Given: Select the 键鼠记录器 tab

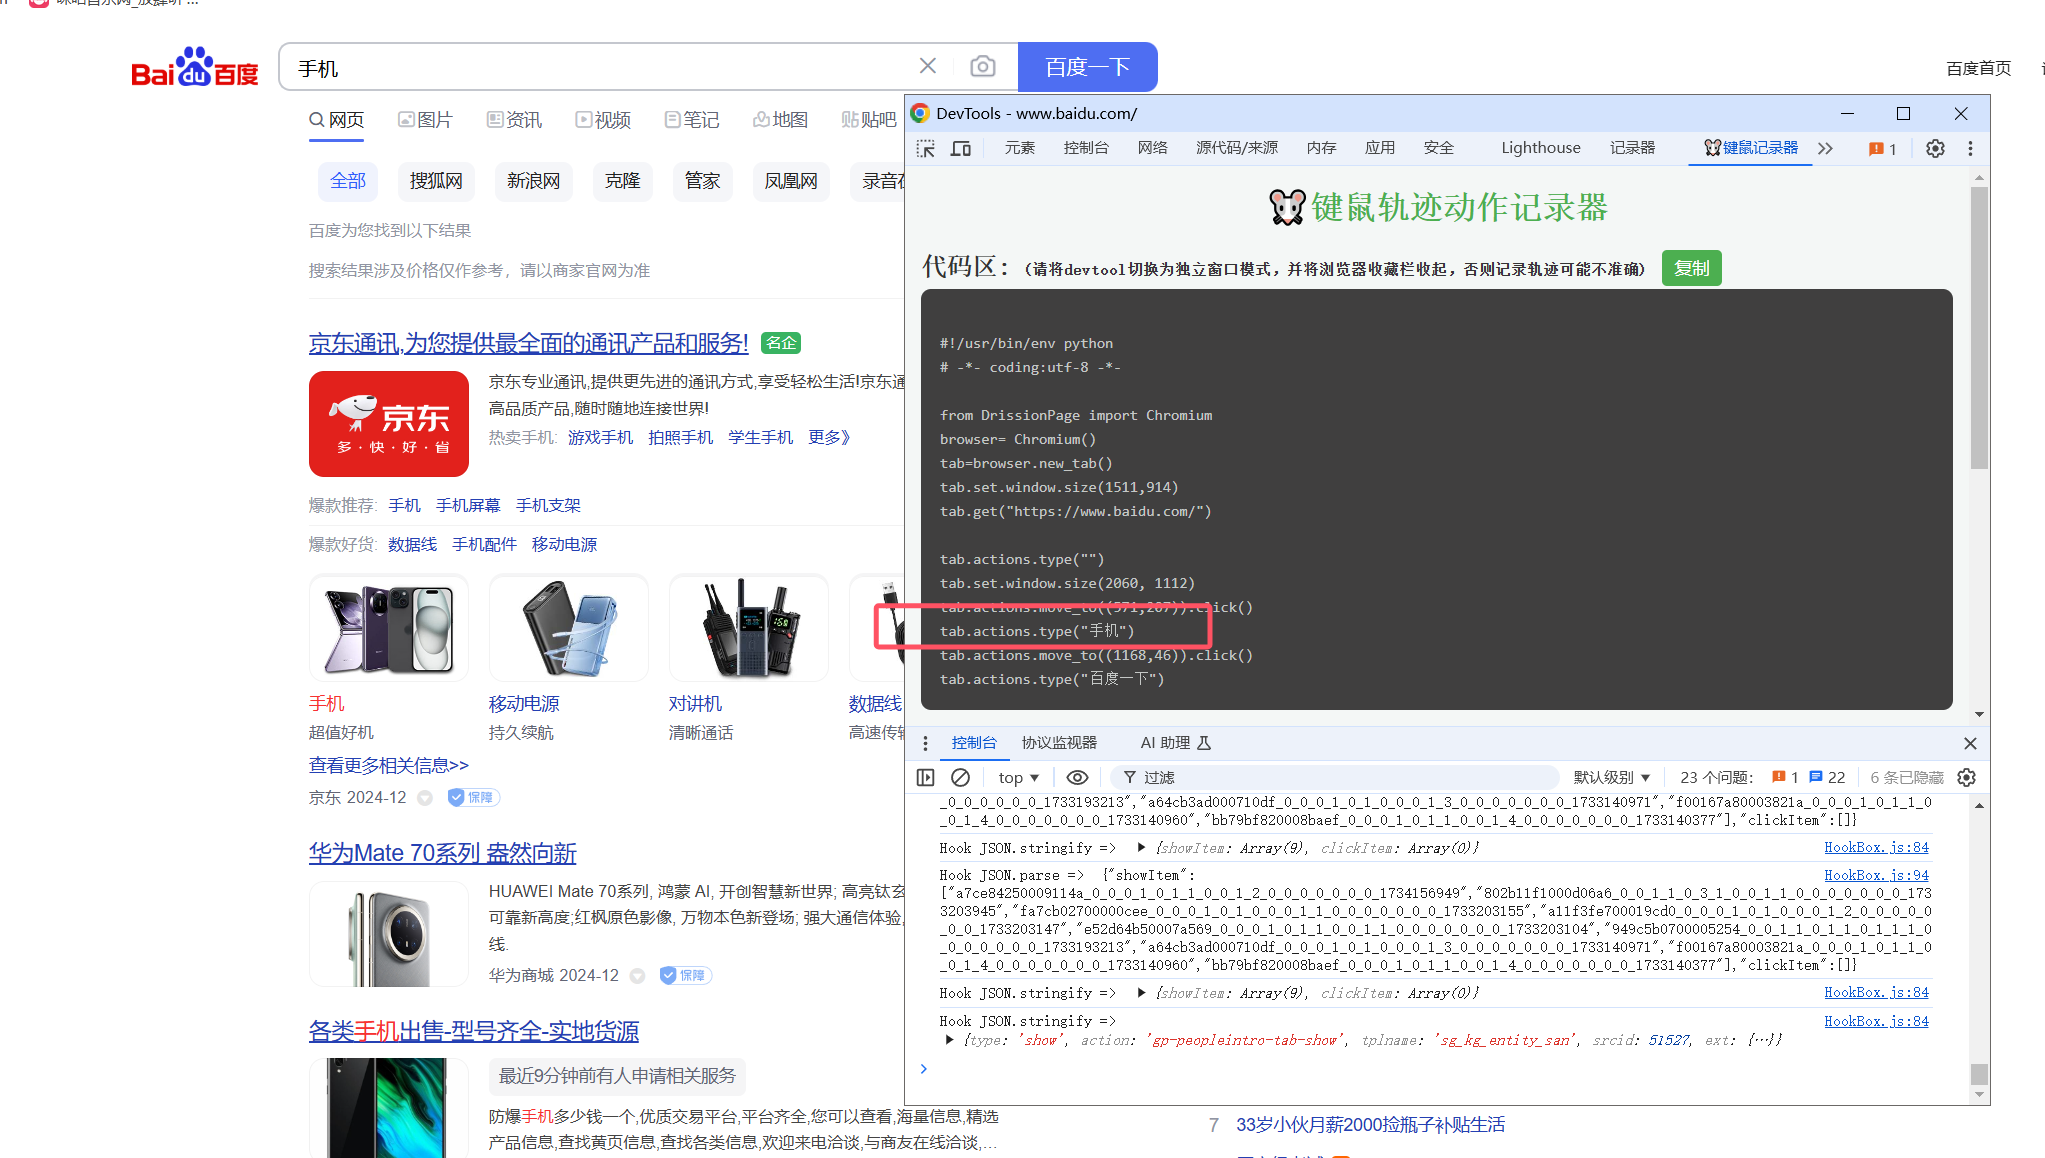Looking at the screenshot, I should click(1751, 148).
